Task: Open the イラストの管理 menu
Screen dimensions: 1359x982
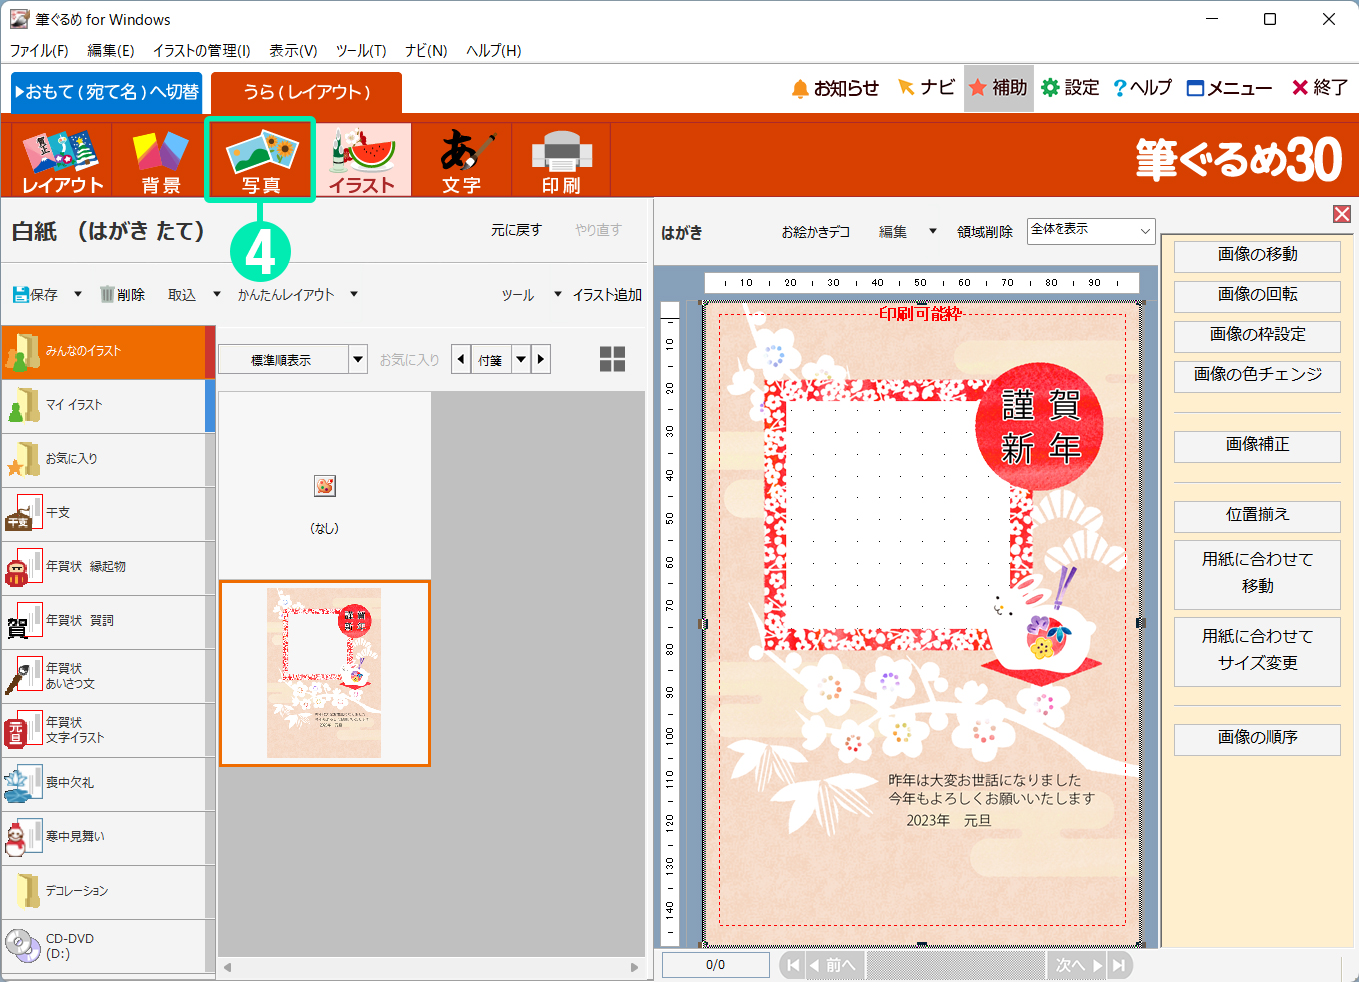Action: click(201, 50)
